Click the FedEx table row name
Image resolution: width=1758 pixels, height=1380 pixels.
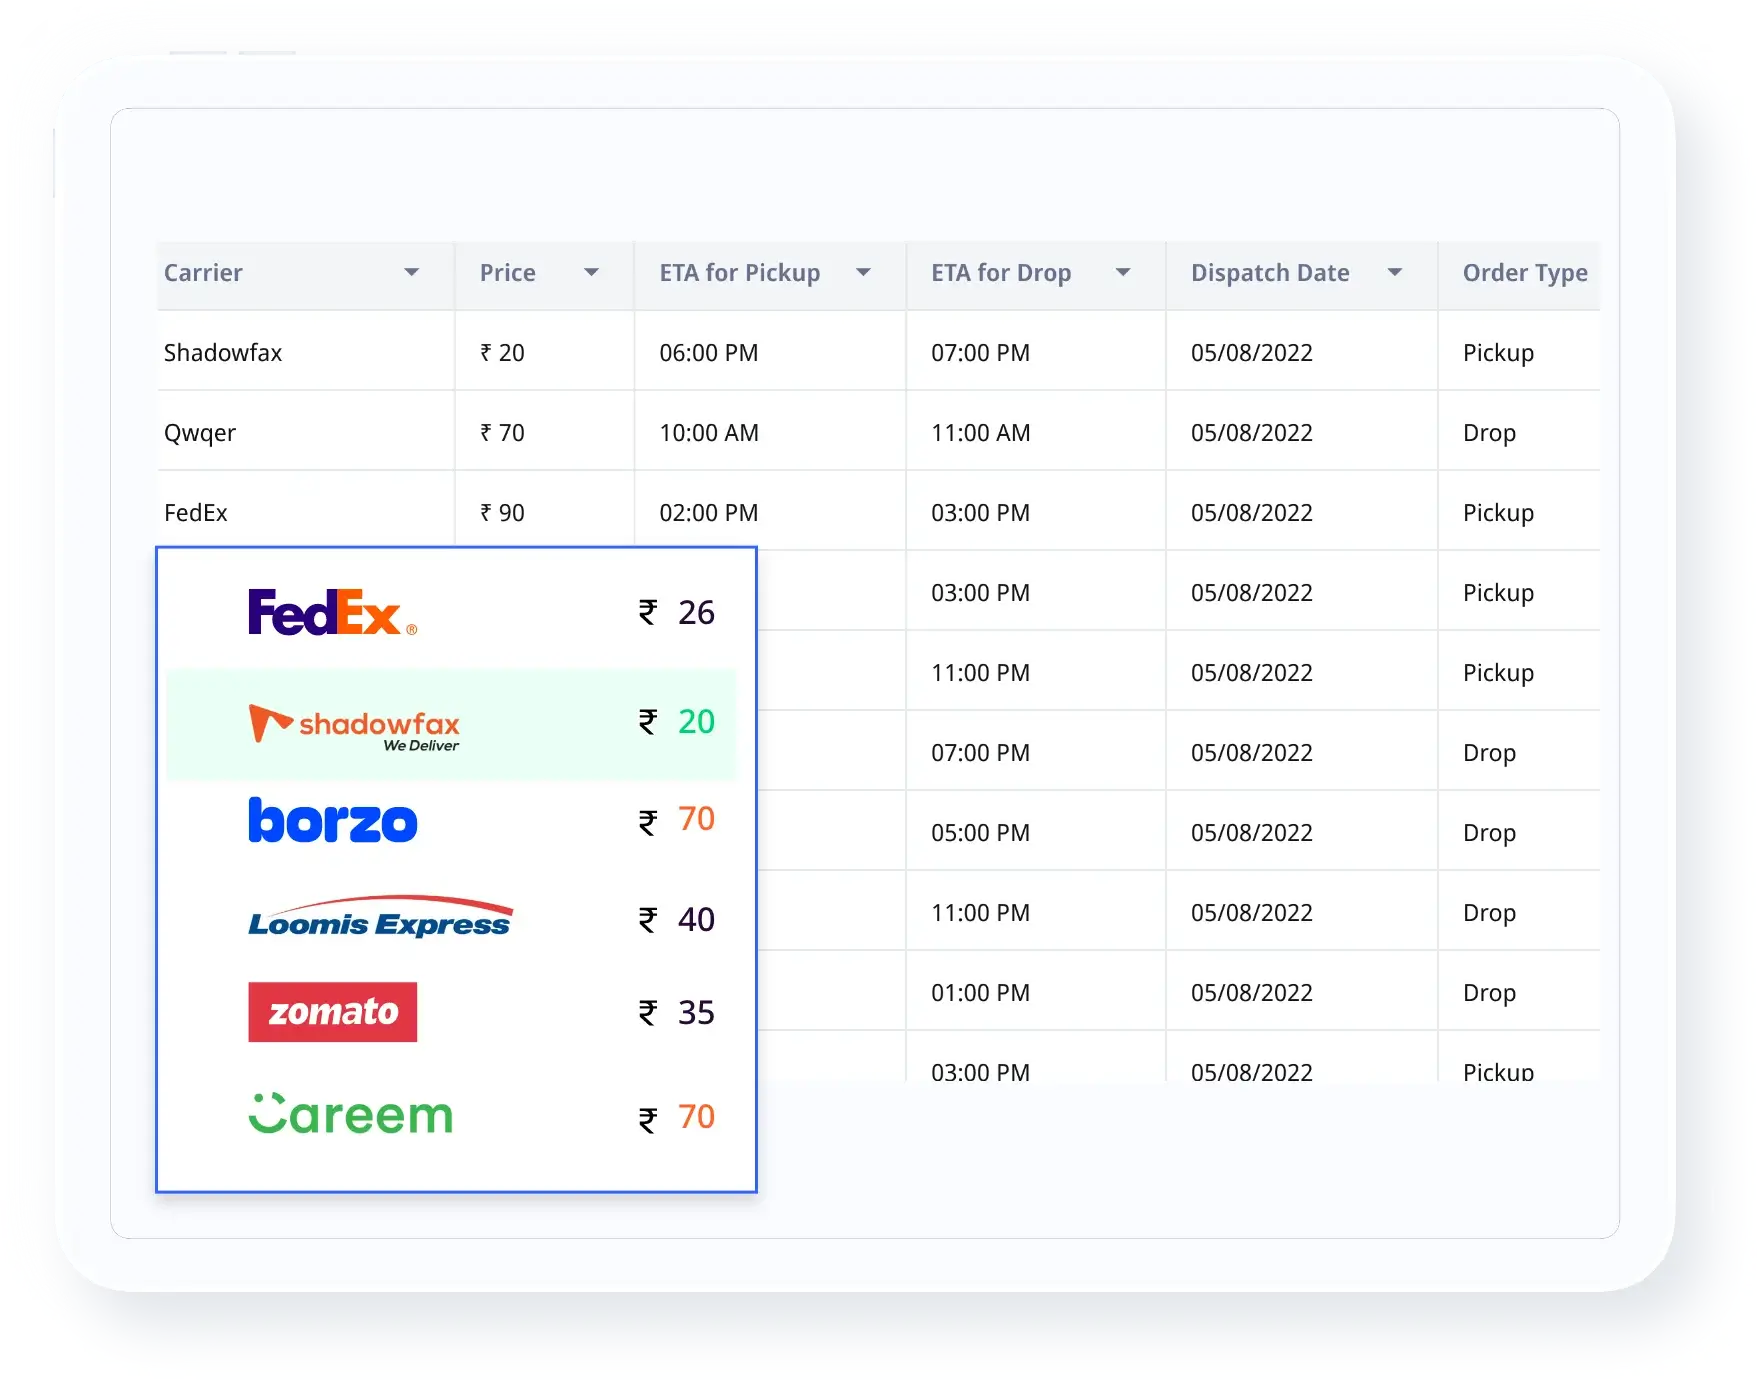[196, 513]
